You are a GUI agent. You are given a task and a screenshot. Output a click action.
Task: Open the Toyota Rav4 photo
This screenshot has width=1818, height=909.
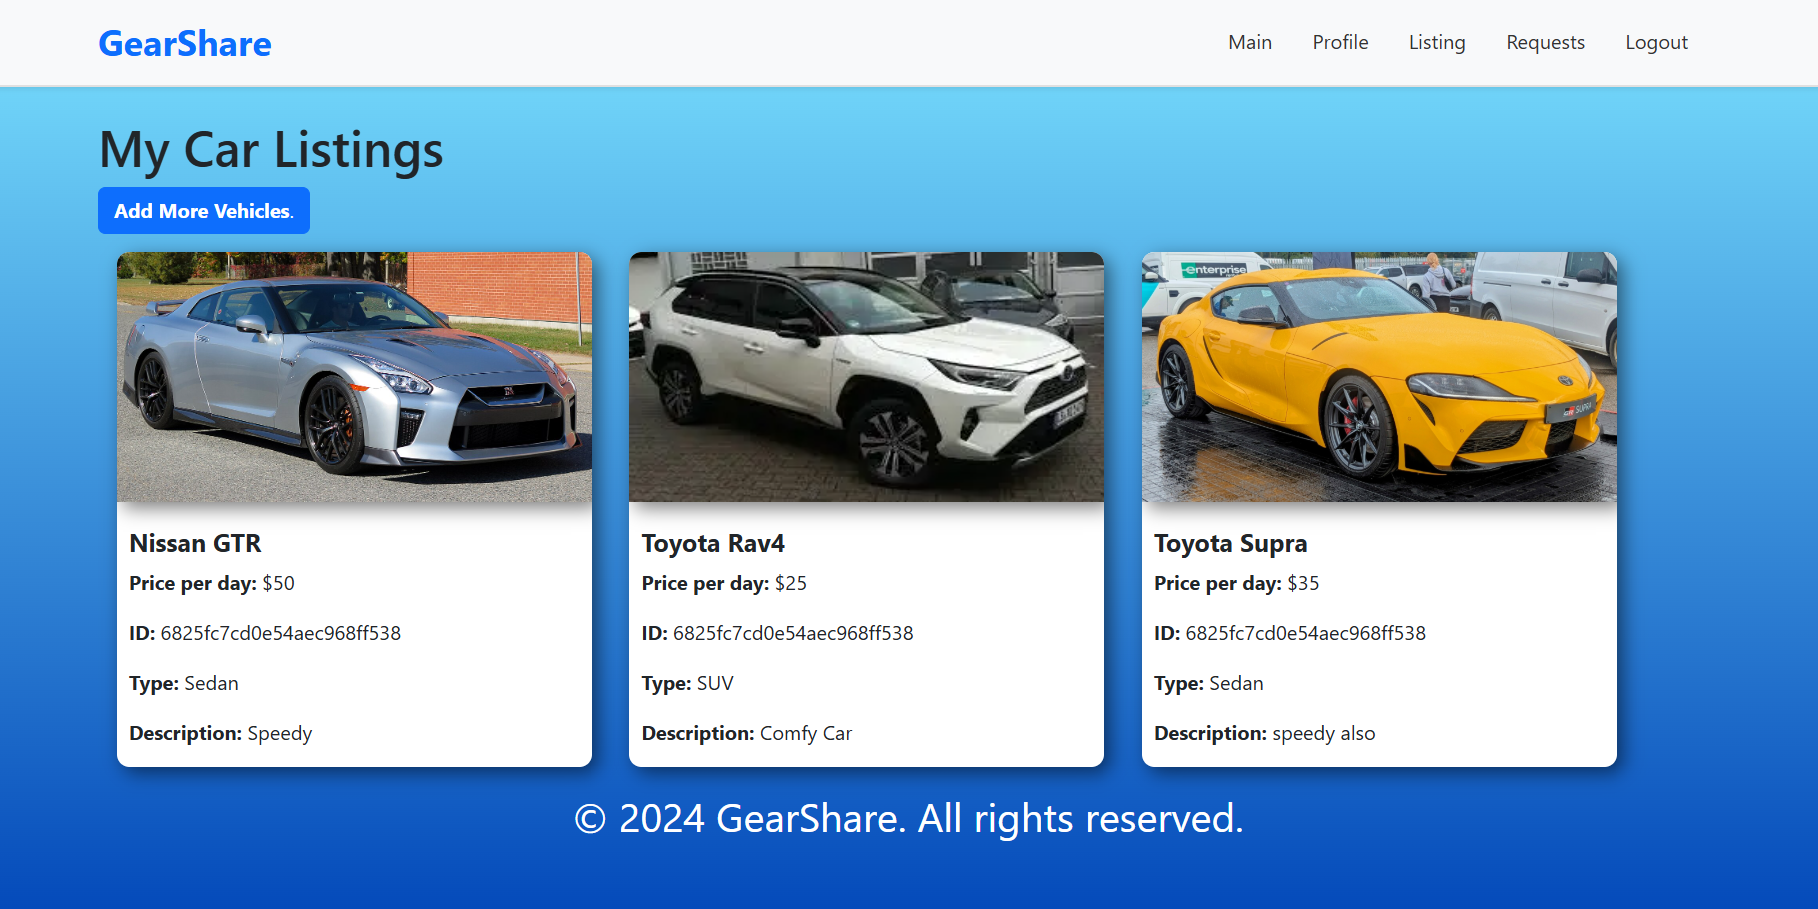(866, 377)
